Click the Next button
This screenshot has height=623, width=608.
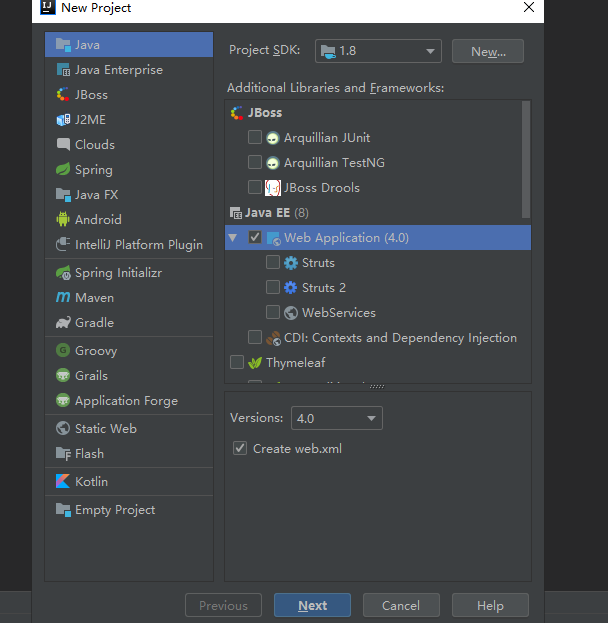point(312,605)
